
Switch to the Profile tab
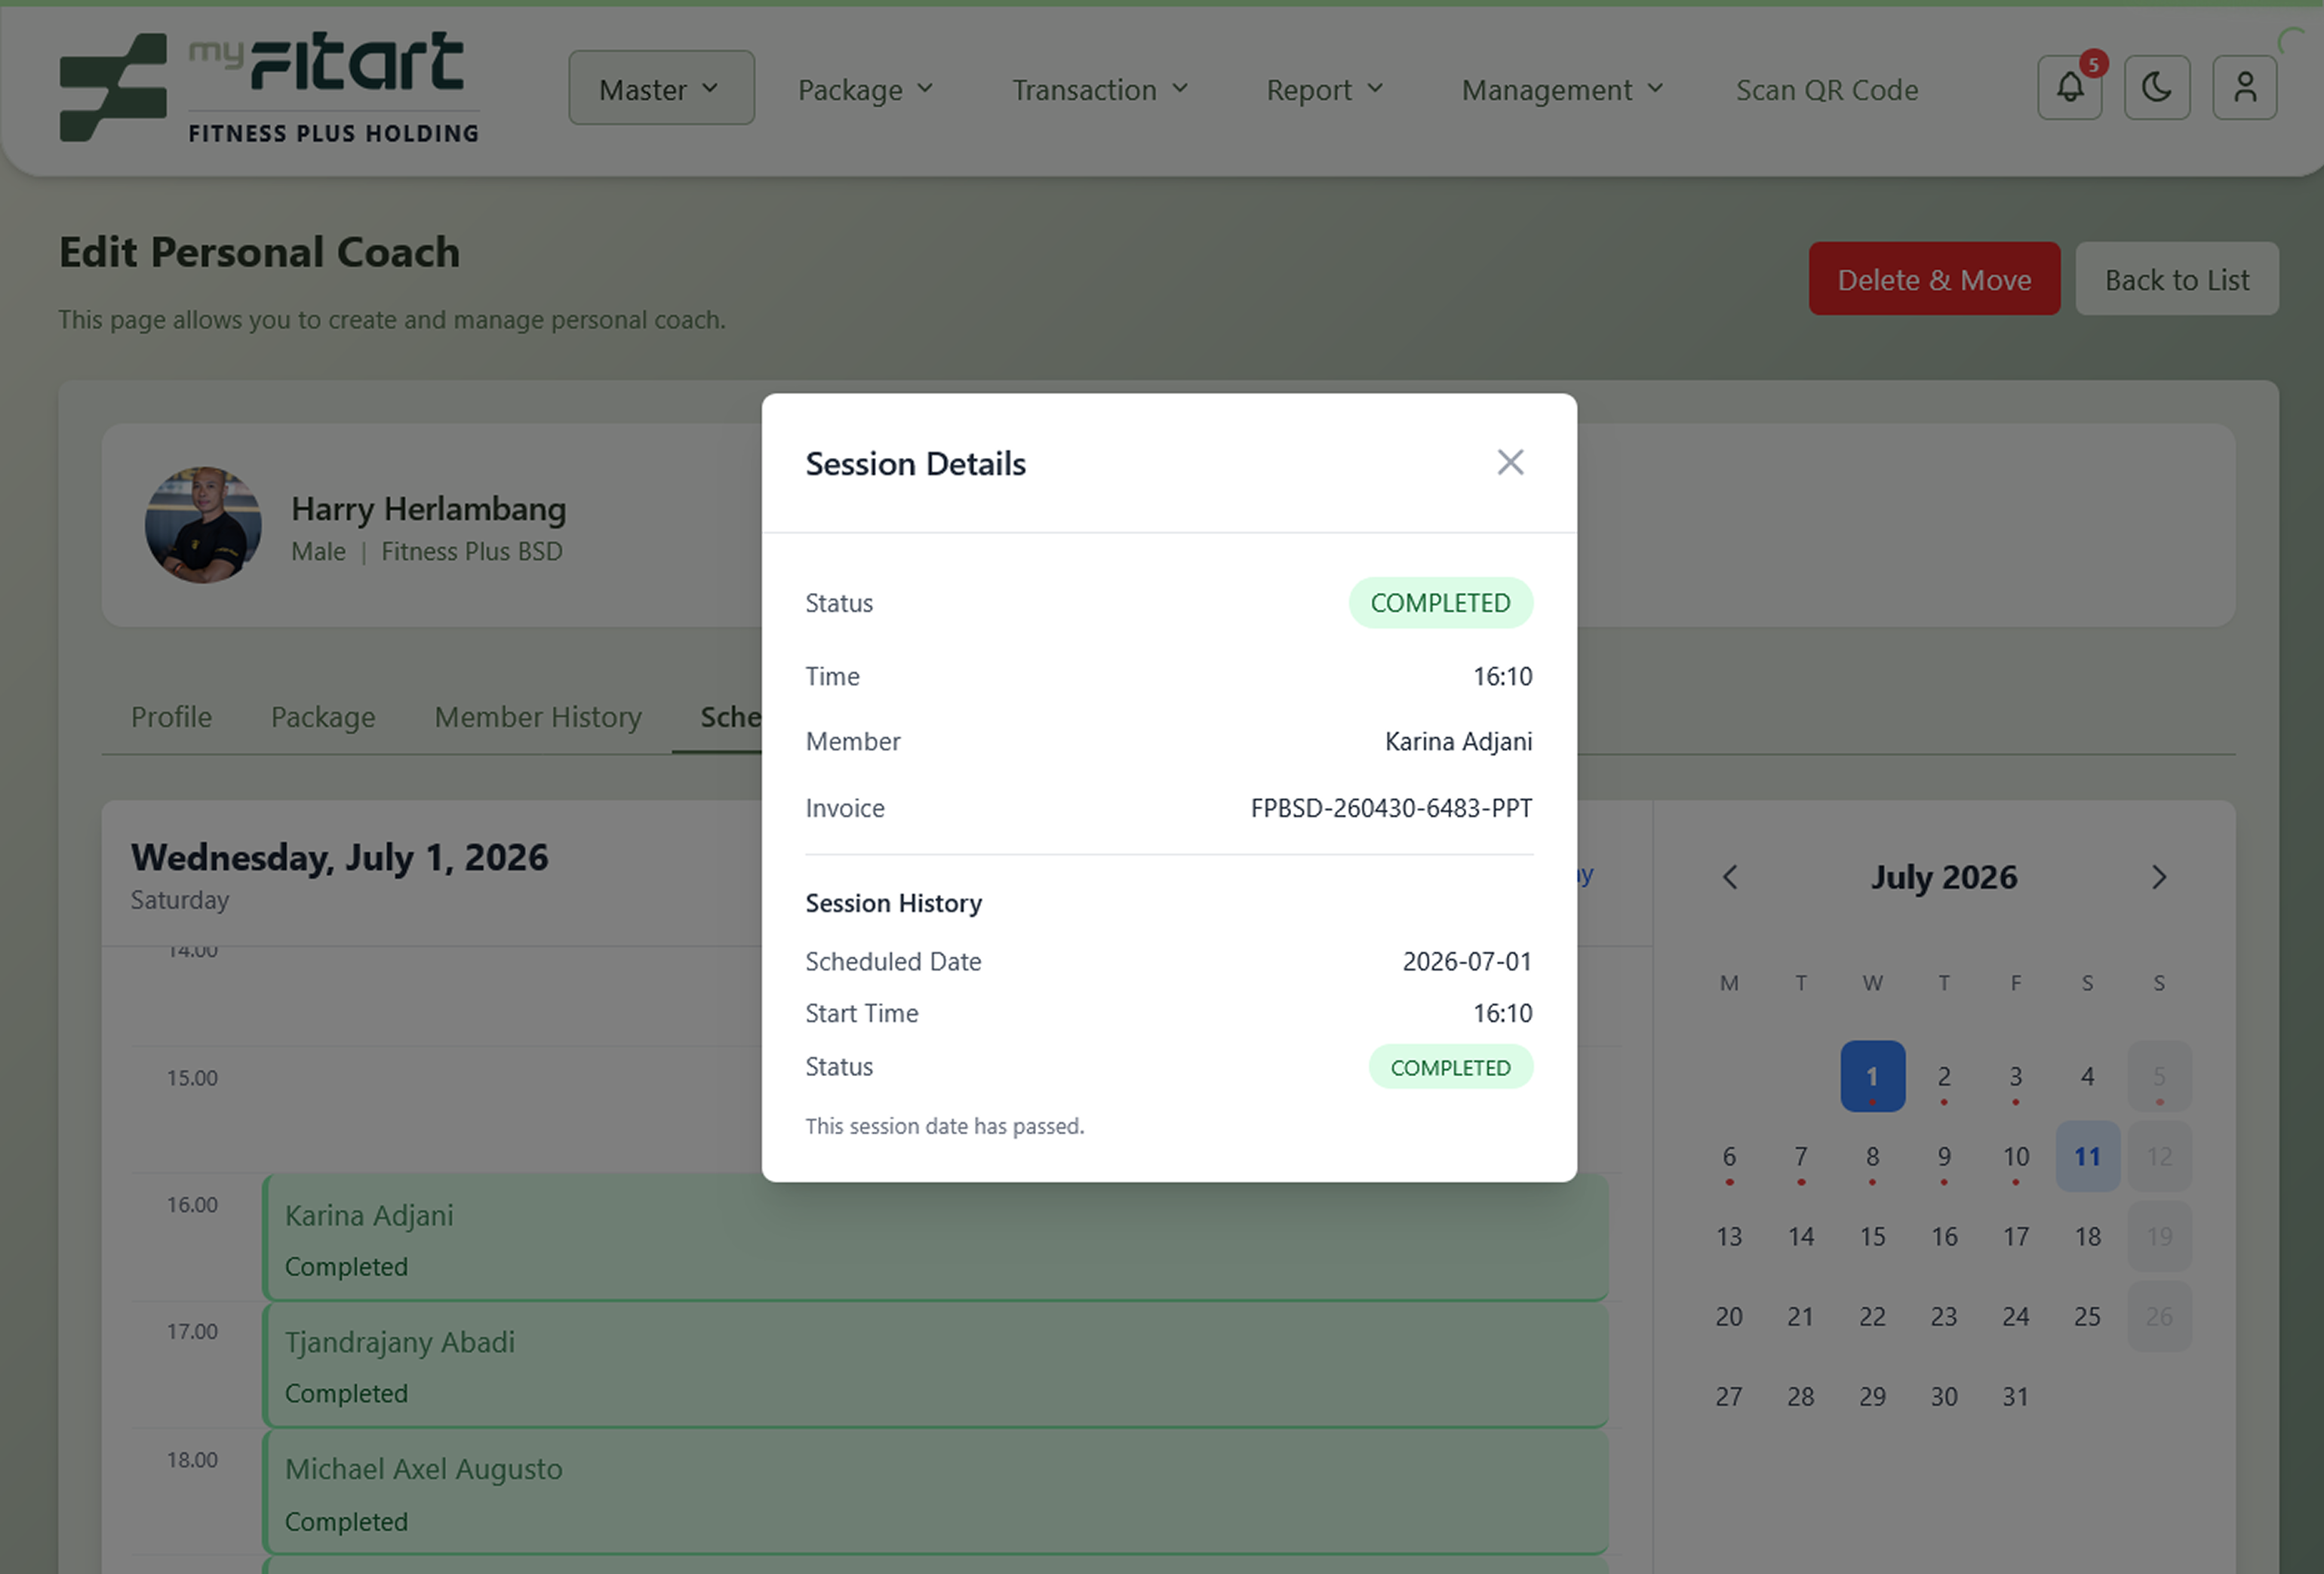(x=171, y=717)
